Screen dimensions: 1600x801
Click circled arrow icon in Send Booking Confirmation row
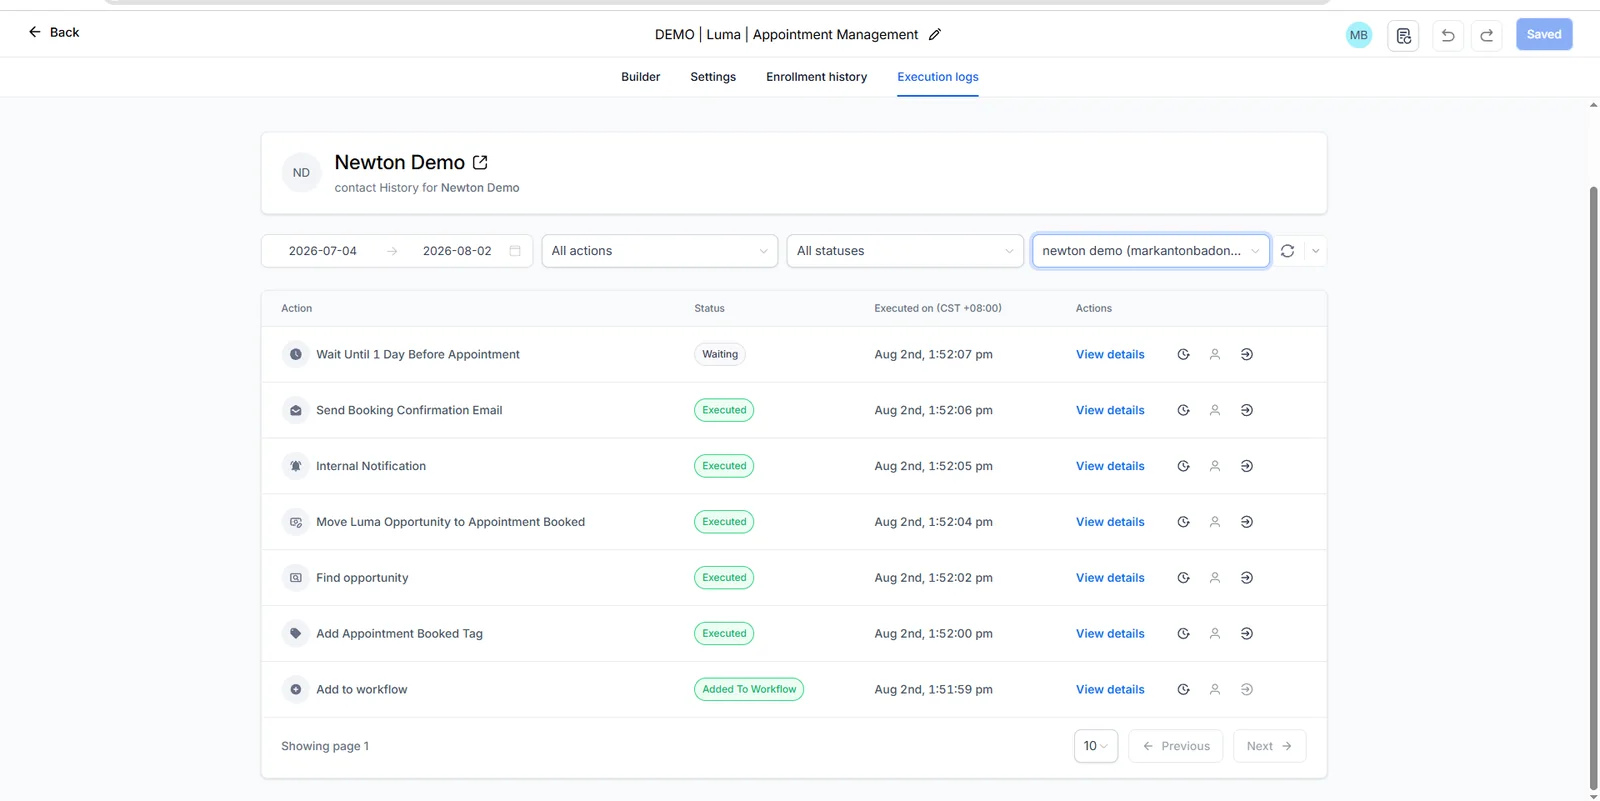pos(1246,411)
